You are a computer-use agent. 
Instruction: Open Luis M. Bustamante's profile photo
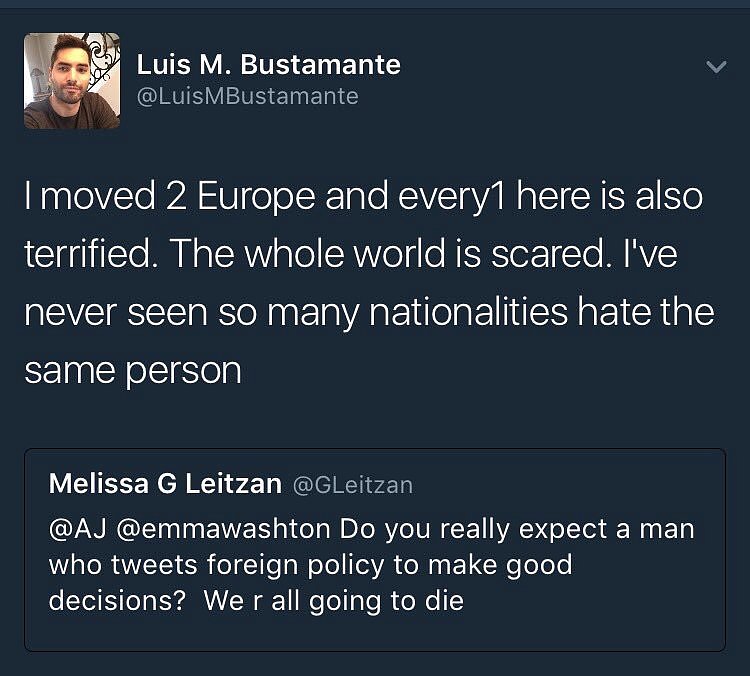tap(72, 81)
